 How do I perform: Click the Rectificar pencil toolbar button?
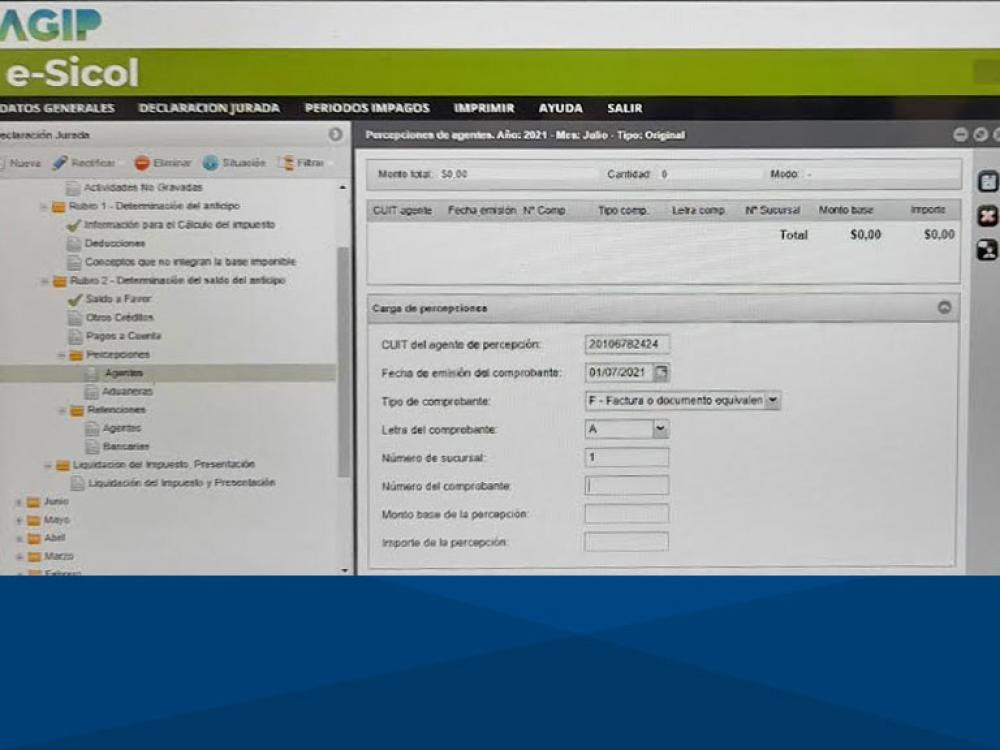pyautogui.click(x=84, y=162)
